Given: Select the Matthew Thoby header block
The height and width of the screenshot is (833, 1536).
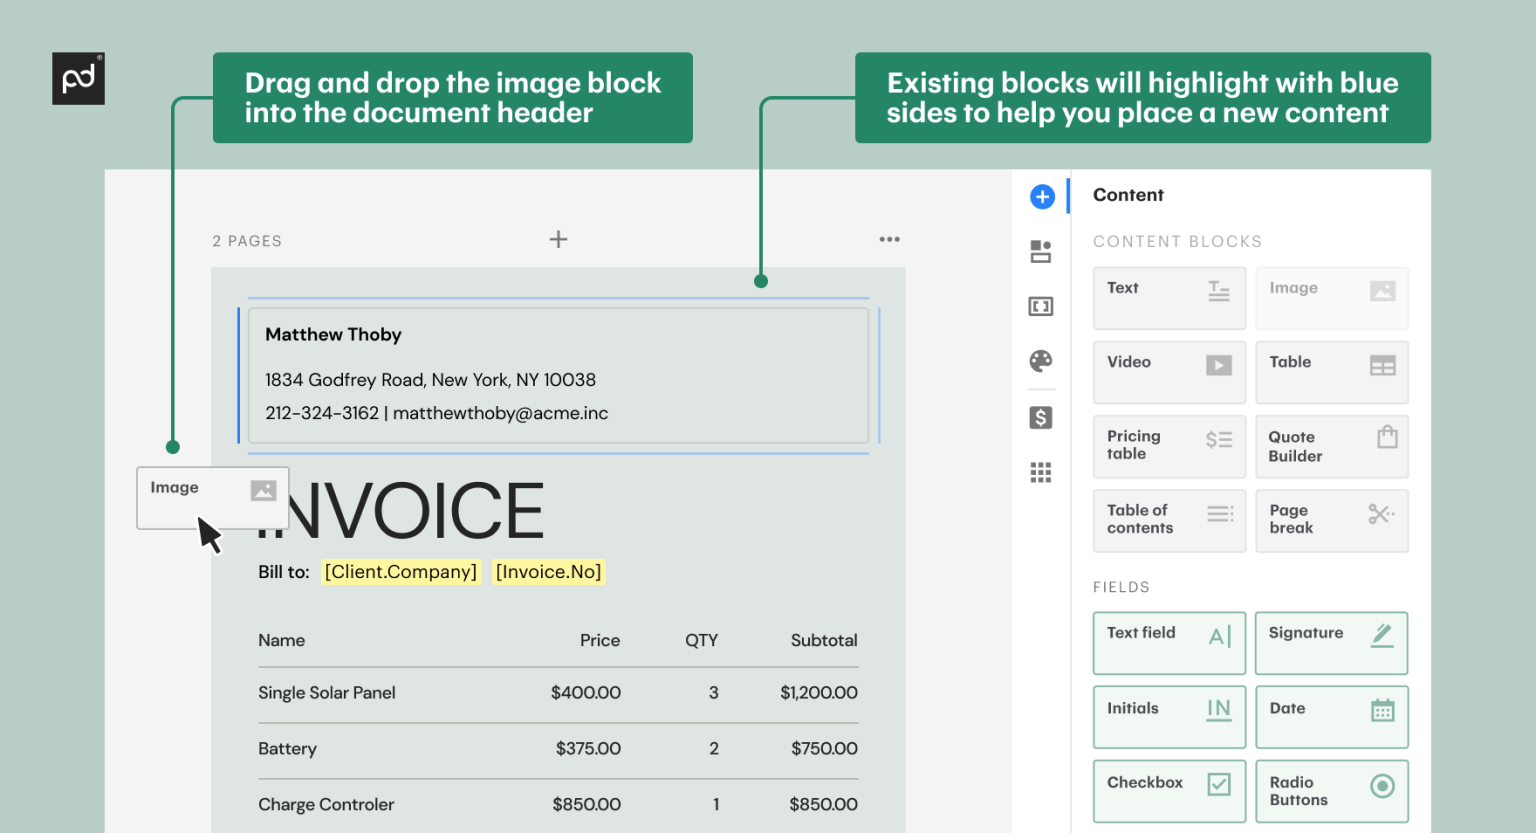Looking at the screenshot, I should [558, 374].
